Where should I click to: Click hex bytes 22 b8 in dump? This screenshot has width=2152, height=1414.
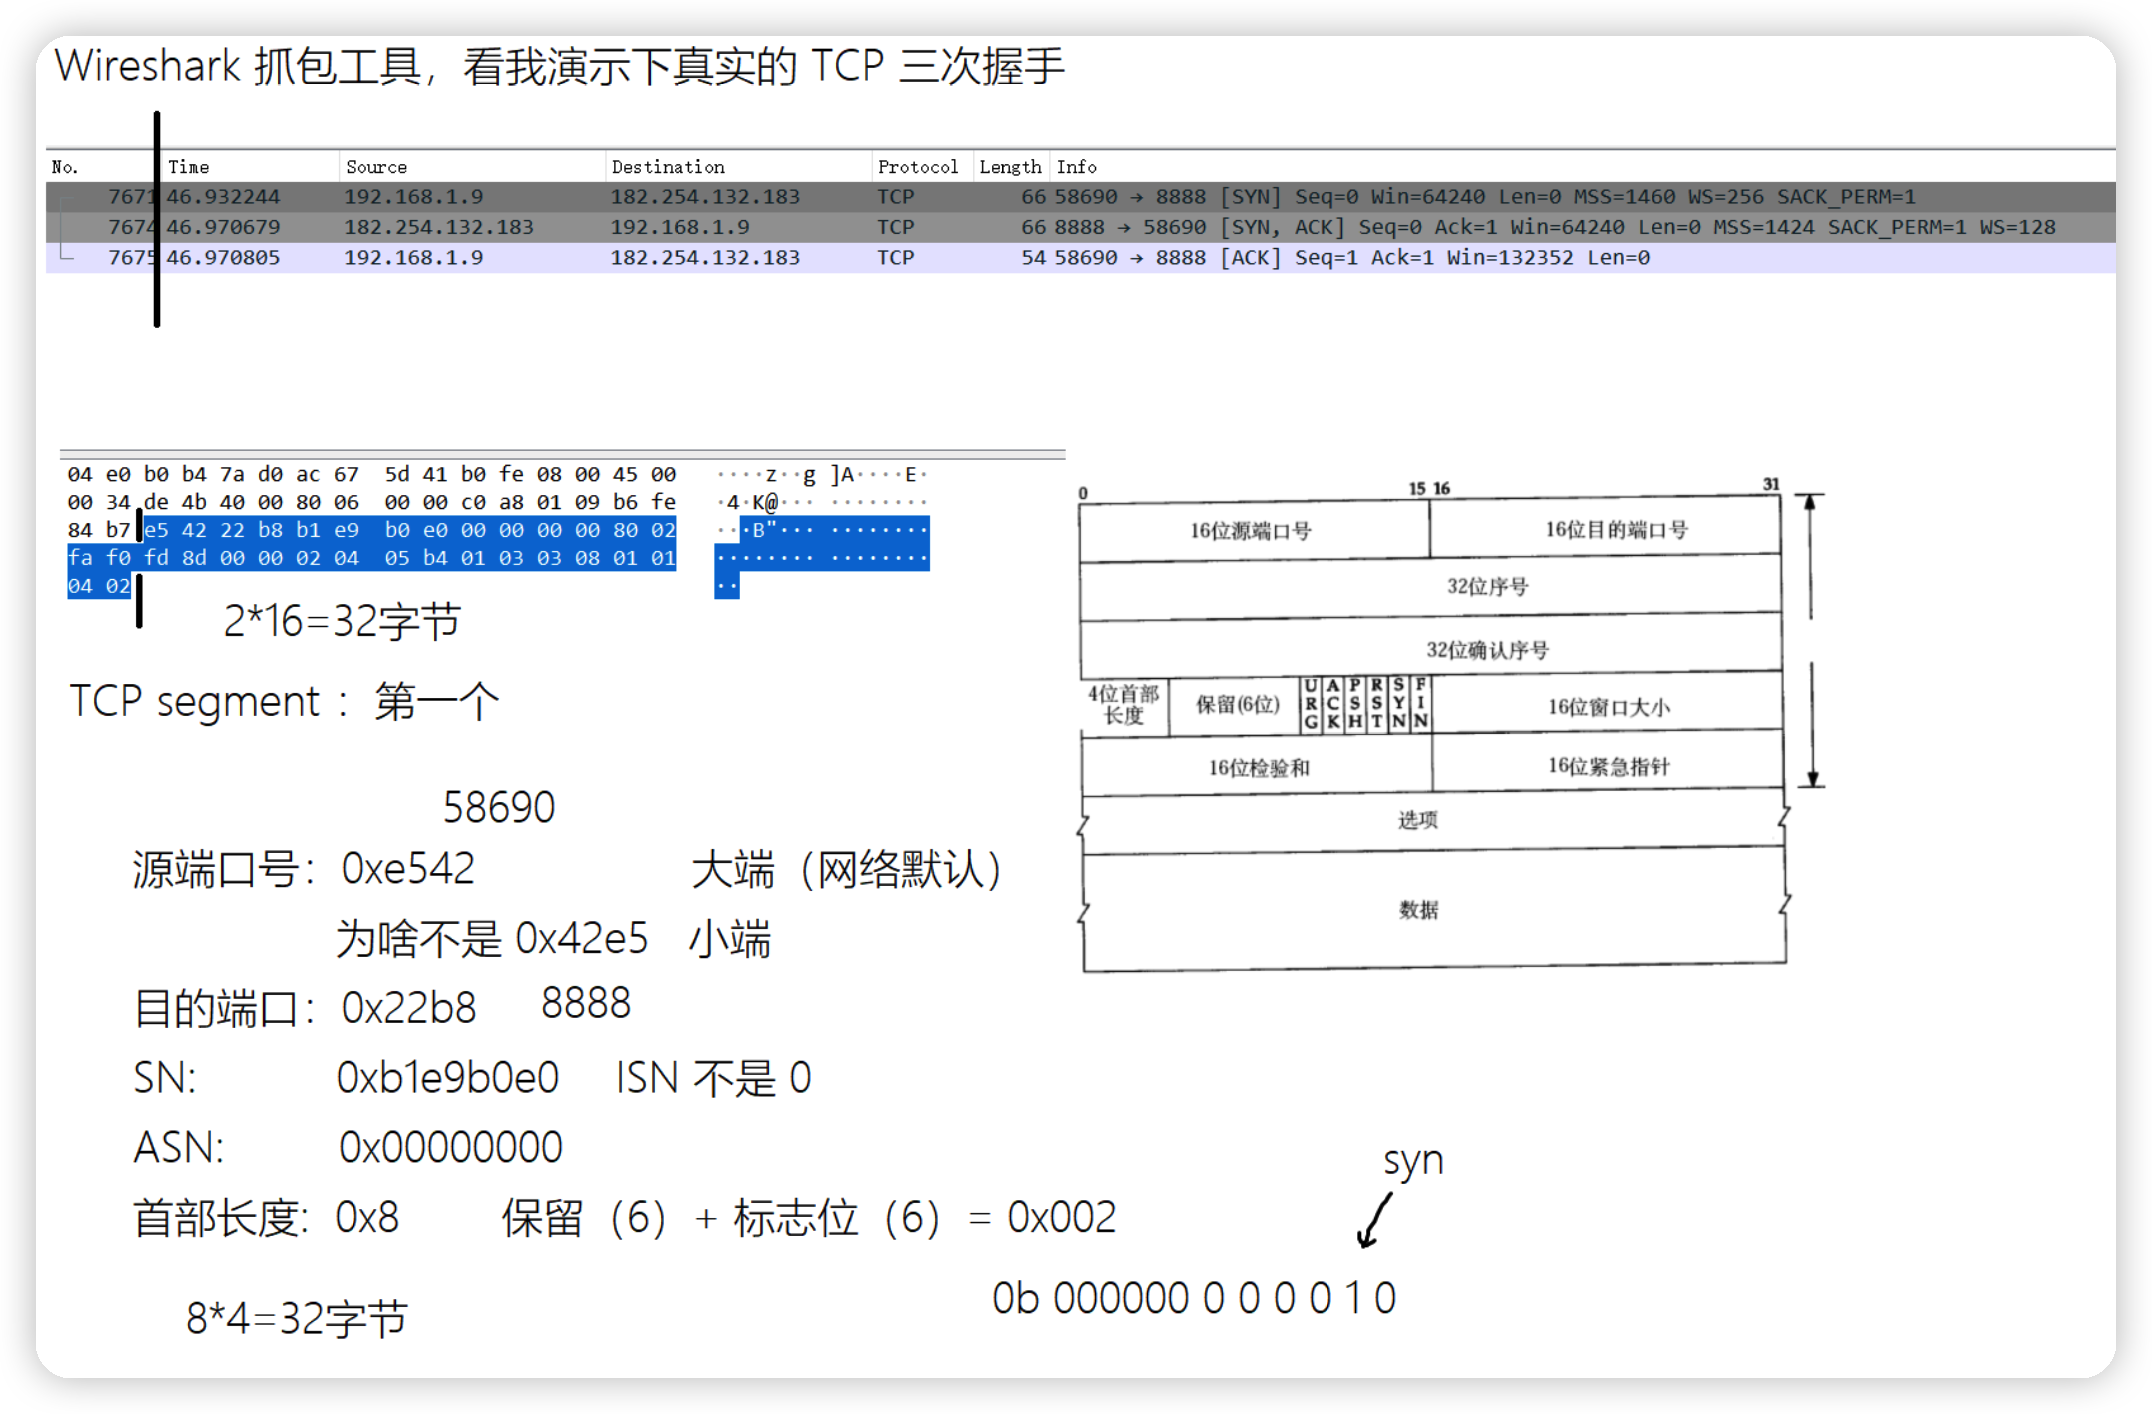[251, 530]
